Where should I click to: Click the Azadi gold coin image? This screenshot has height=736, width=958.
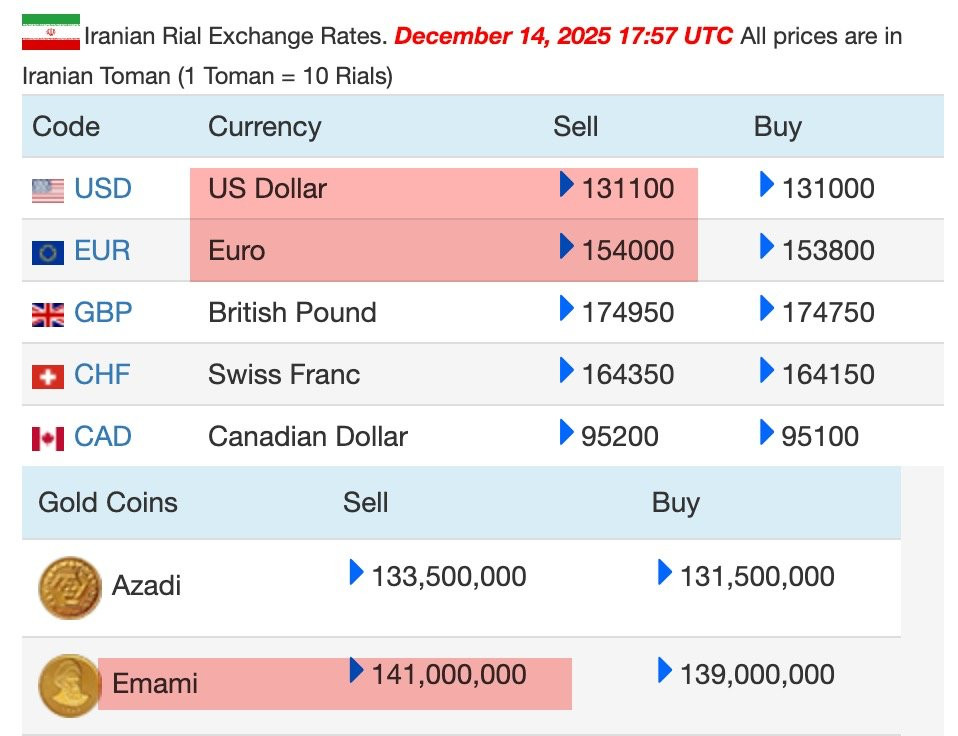(70, 588)
